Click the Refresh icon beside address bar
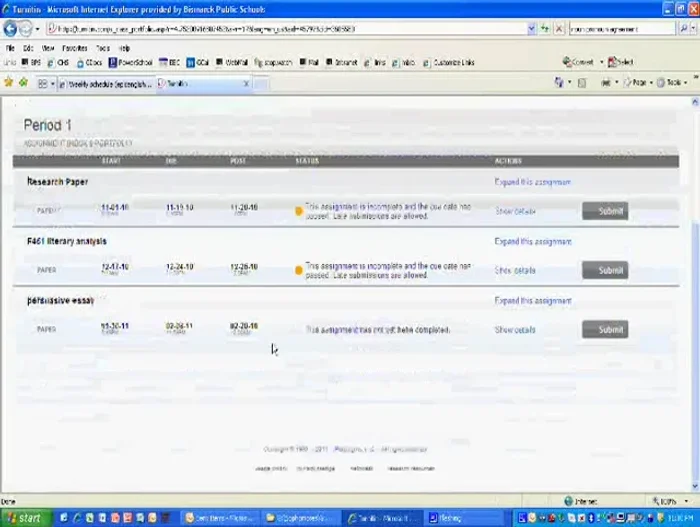Viewport: 700px width, 527px height. click(545, 29)
